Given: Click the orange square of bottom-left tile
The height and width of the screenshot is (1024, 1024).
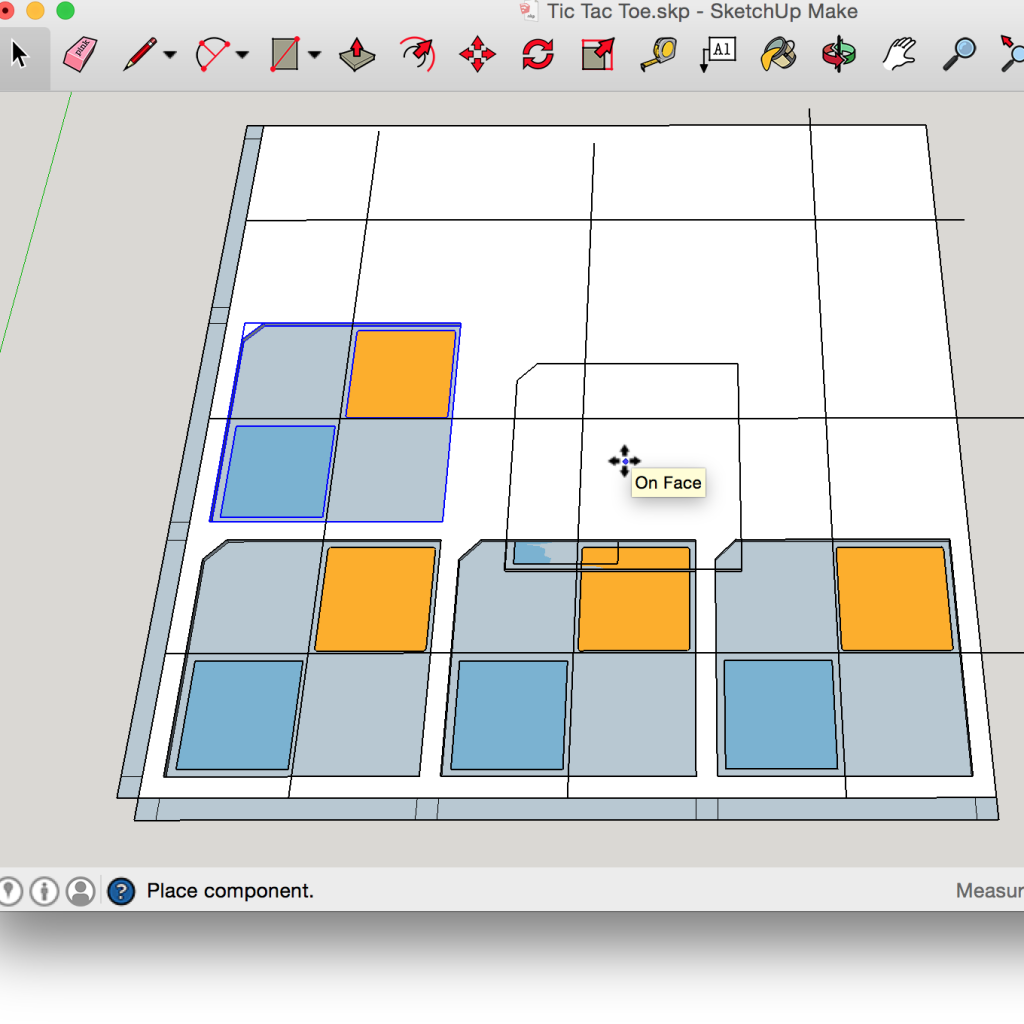Looking at the screenshot, I should point(376,599).
